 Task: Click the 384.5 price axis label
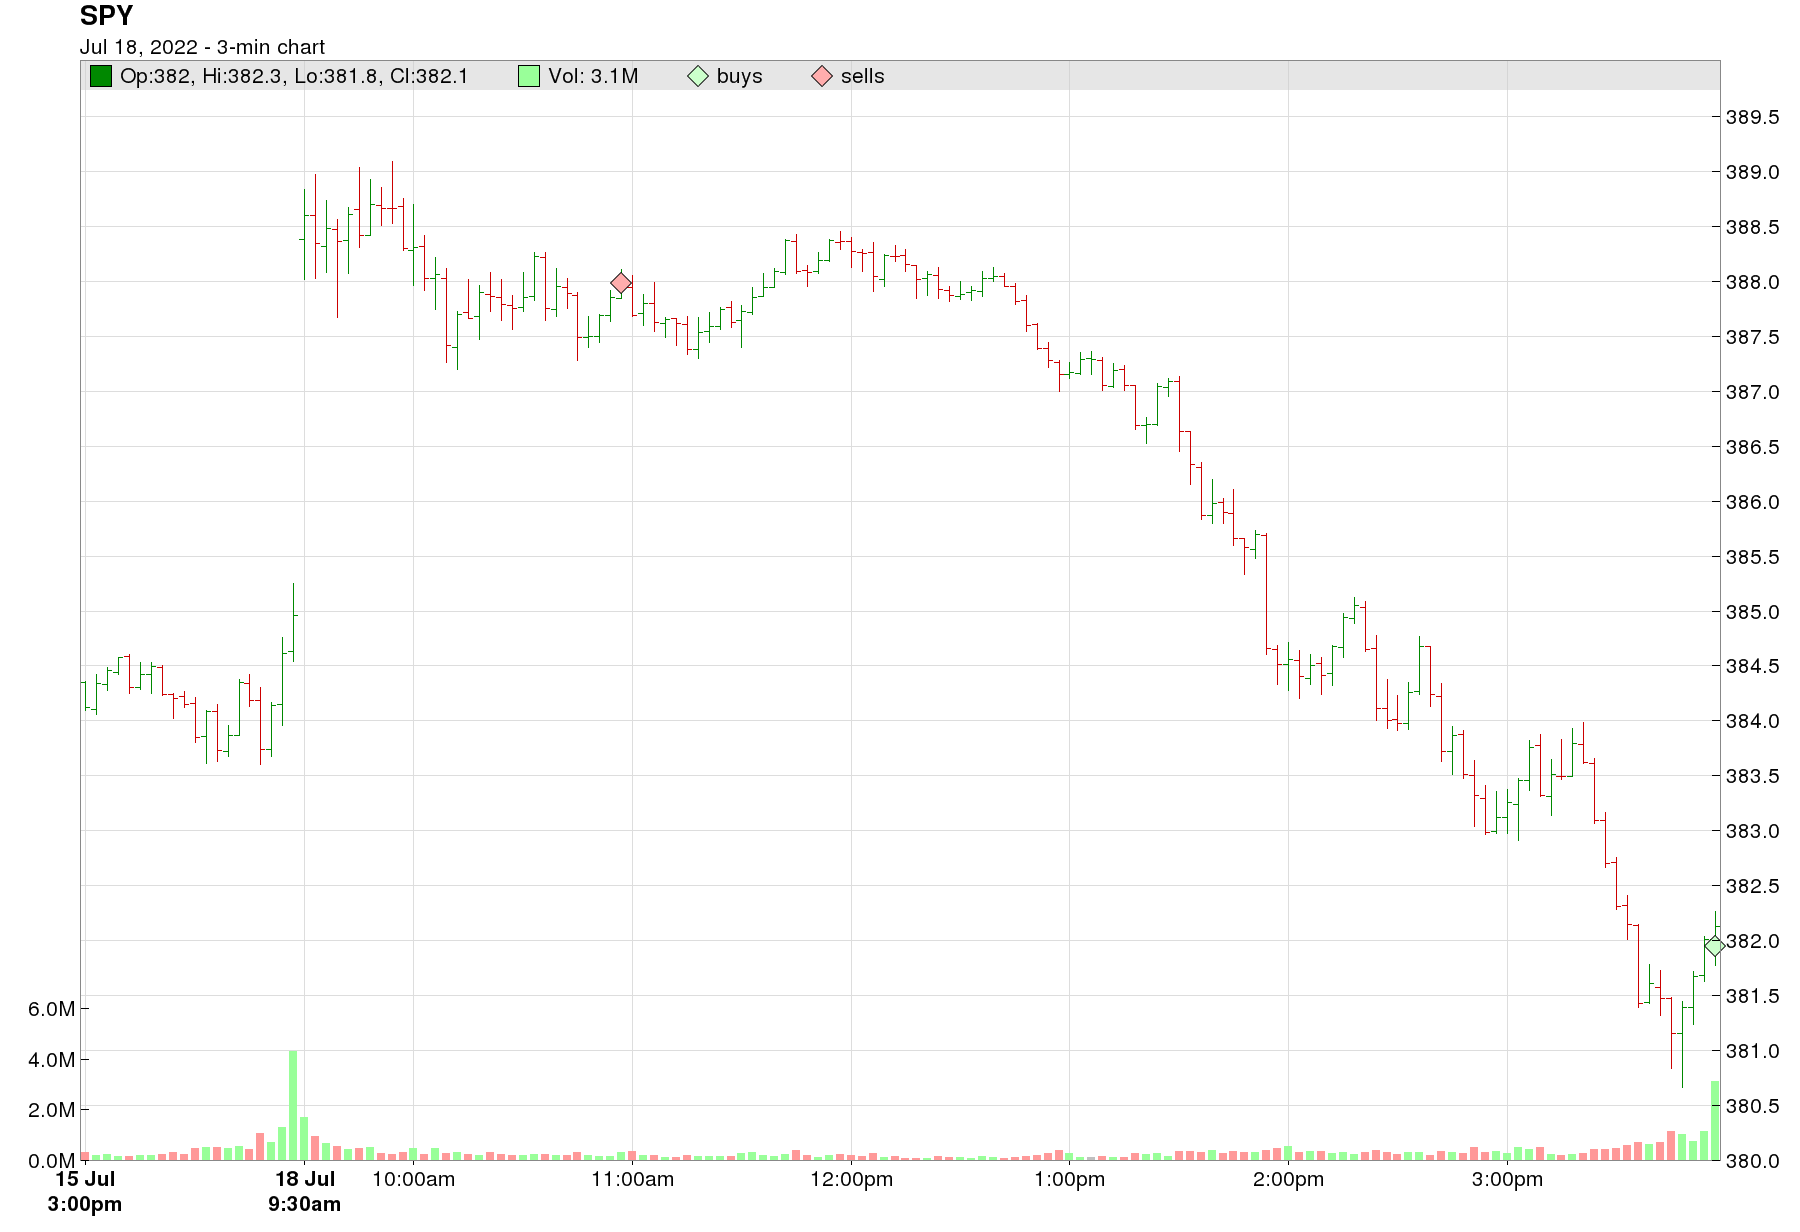(1753, 666)
